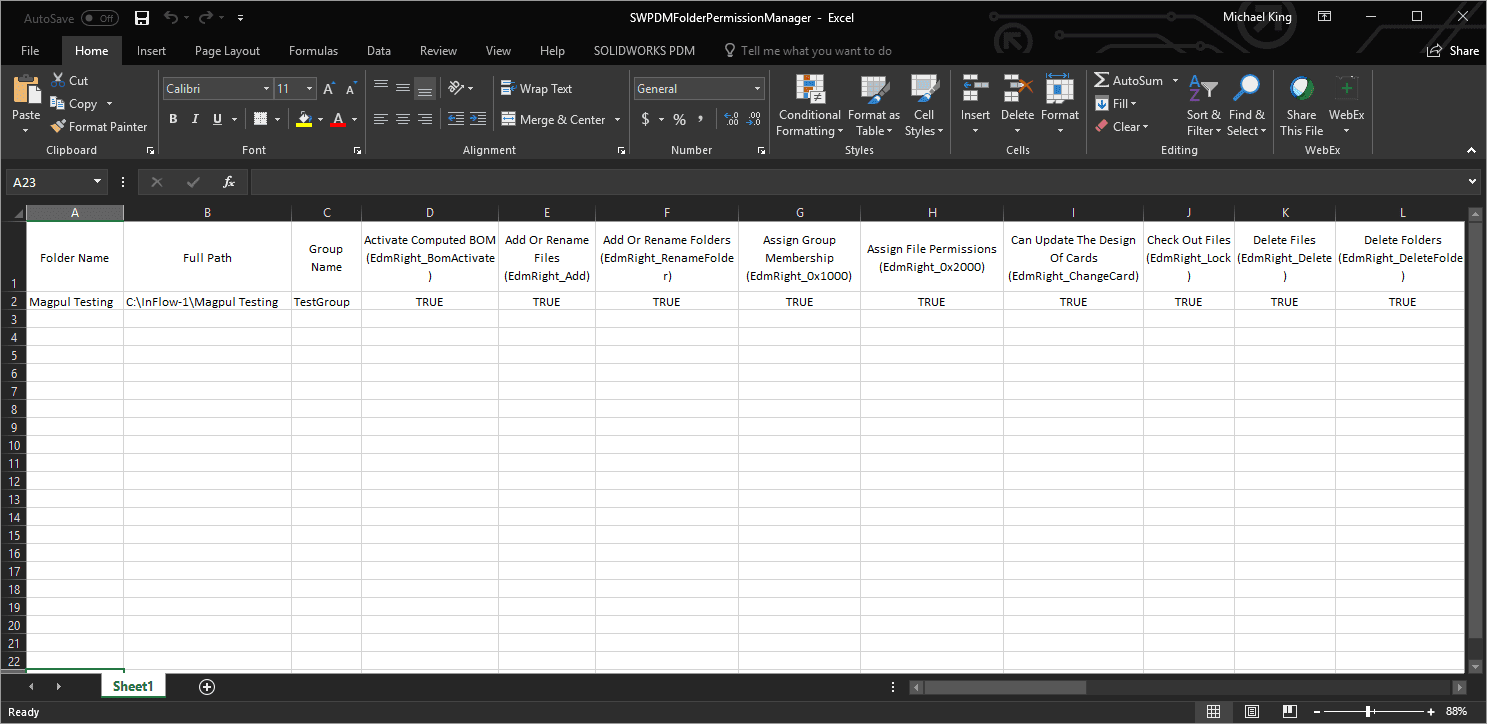The height and width of the screenshot is (724, 1487).
Task: Toggle Italic formatting
Action: [x=195, y=119]
